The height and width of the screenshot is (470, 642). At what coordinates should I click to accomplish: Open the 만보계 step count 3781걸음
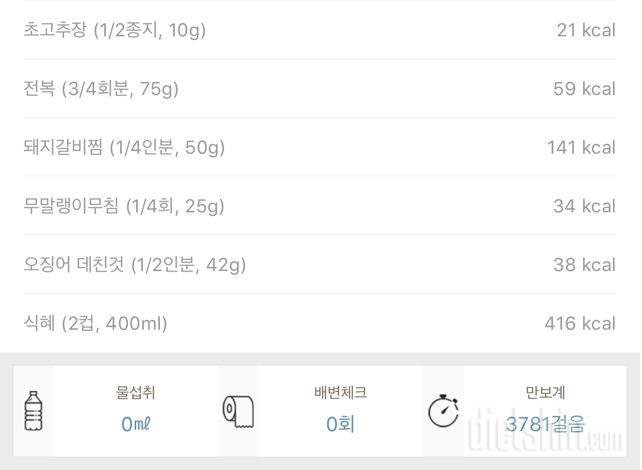[544, 425]
